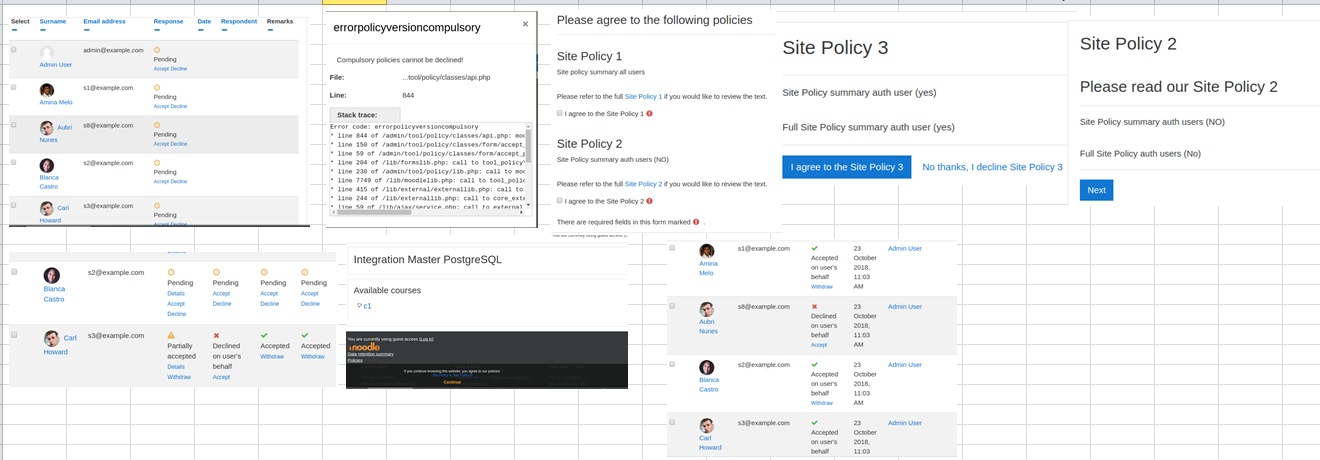Check 'I agree to the Site Policy 1'
The image size is (1320, 460).
pos(560,114)
